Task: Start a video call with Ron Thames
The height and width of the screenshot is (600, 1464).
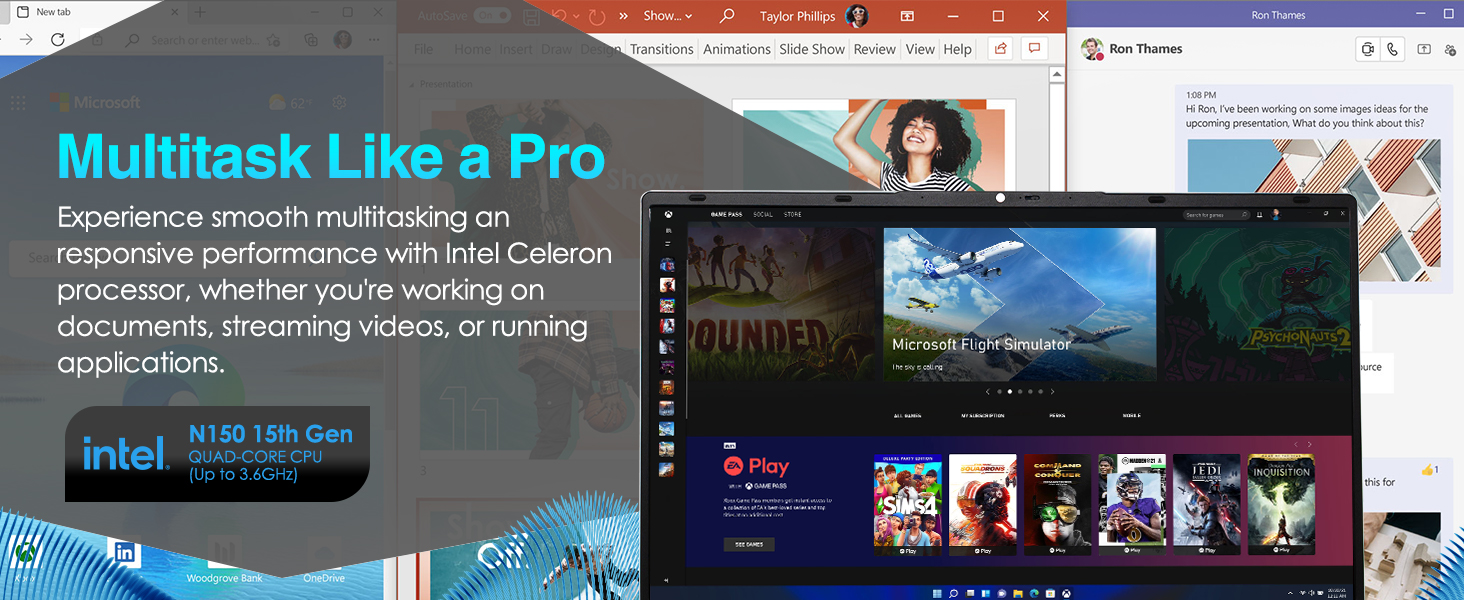Action: point(1367,49)
